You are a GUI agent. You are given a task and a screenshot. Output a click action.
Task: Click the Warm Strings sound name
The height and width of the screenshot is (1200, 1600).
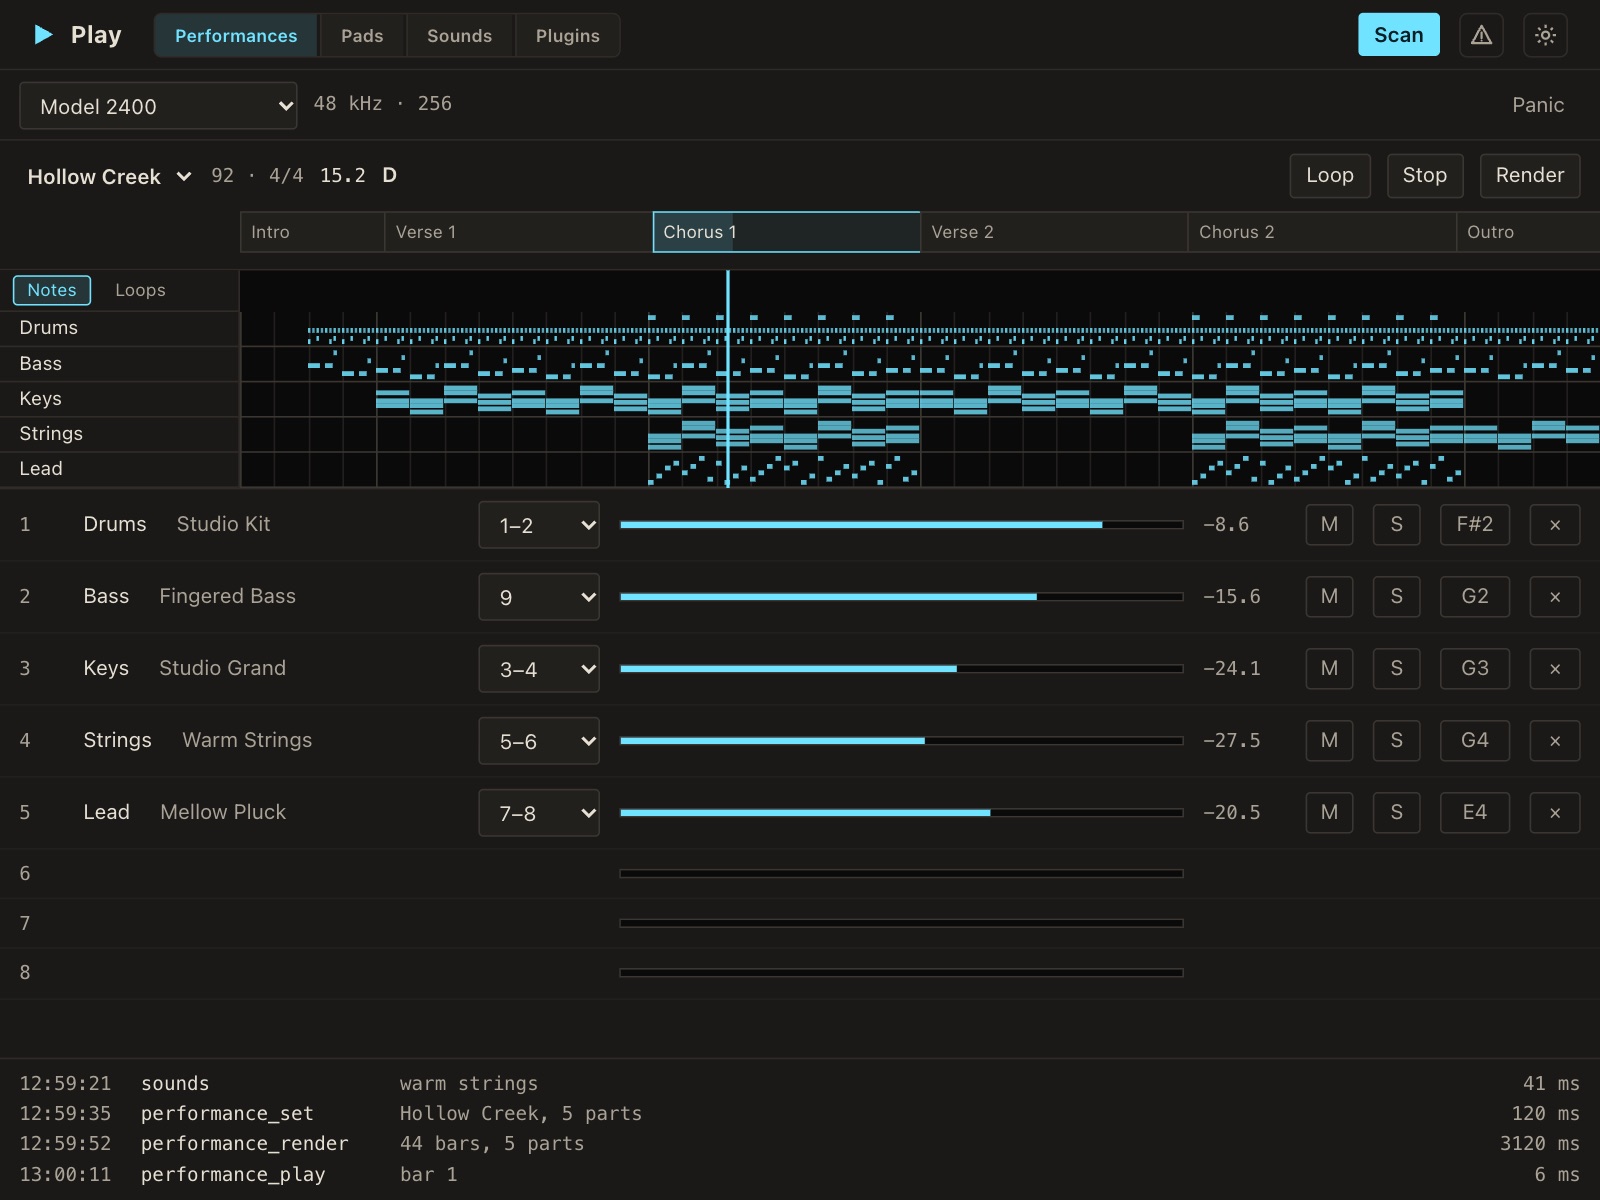(x=247, y=740)
